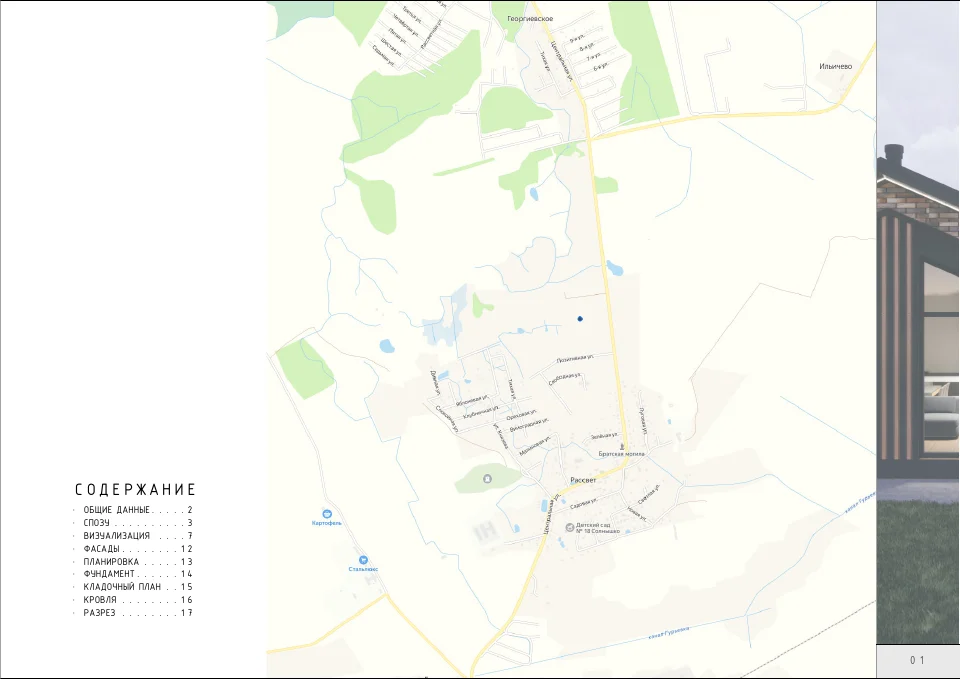Image resolution: width=960 pixels, height=679 pixels.
Task: Click the Зелёная ул. street label
Action: point(604,436)
